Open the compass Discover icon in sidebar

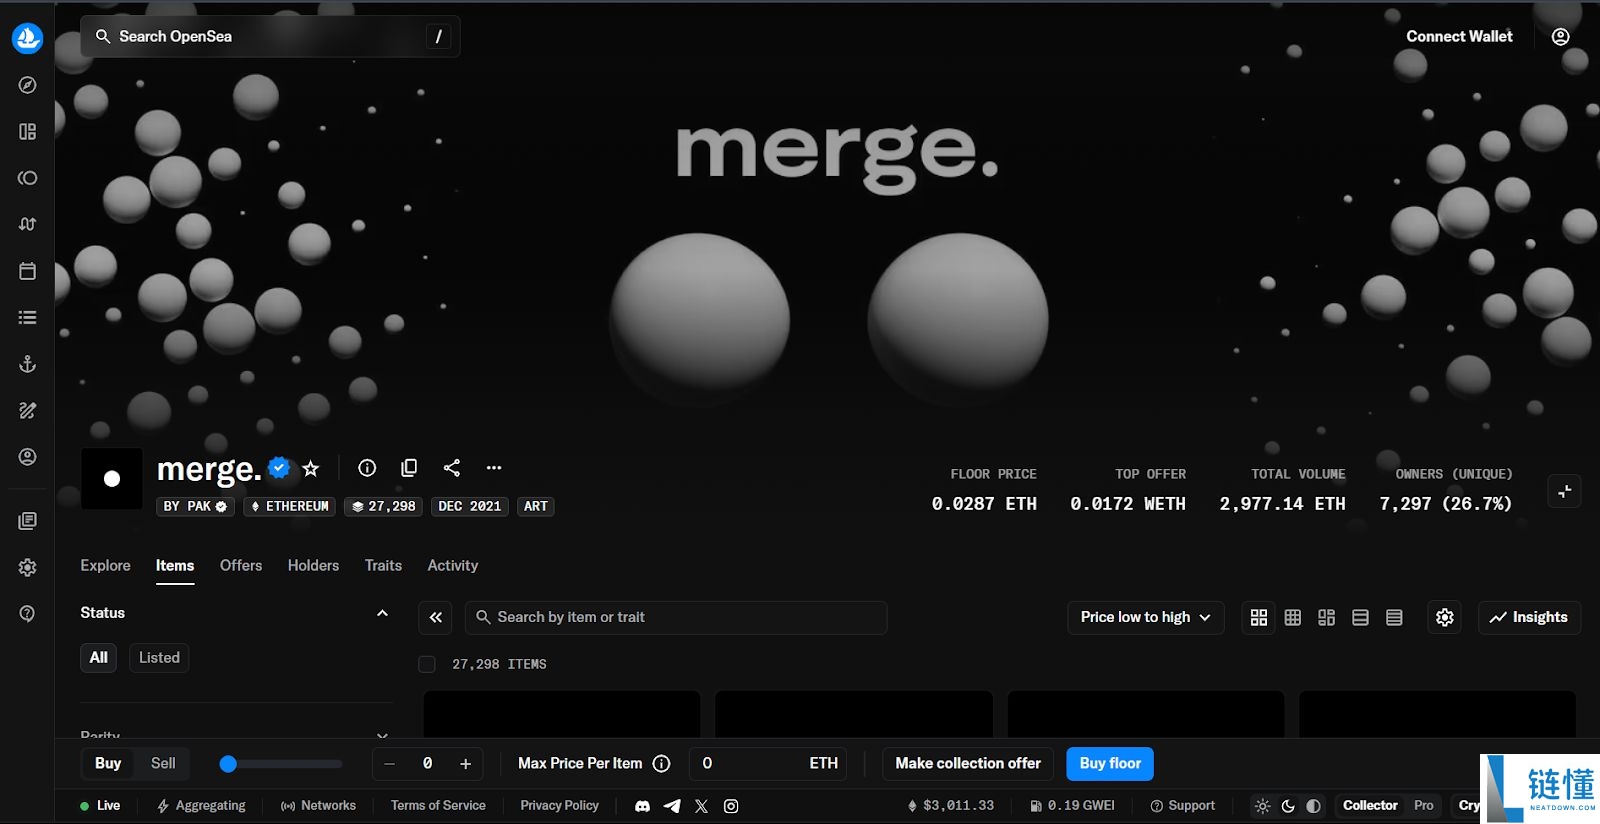(x=27, y=85)
